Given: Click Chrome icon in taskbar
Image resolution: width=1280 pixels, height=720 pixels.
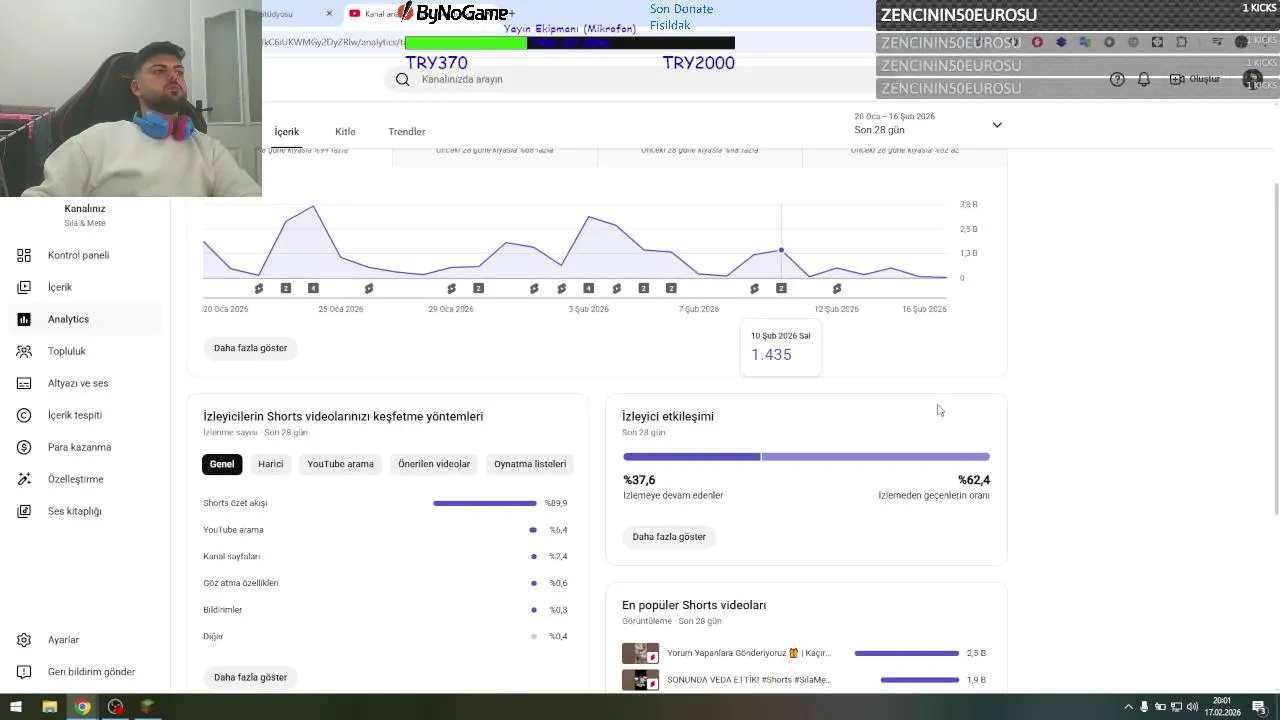Looking at the screenshot, I should tap(82, 707).
